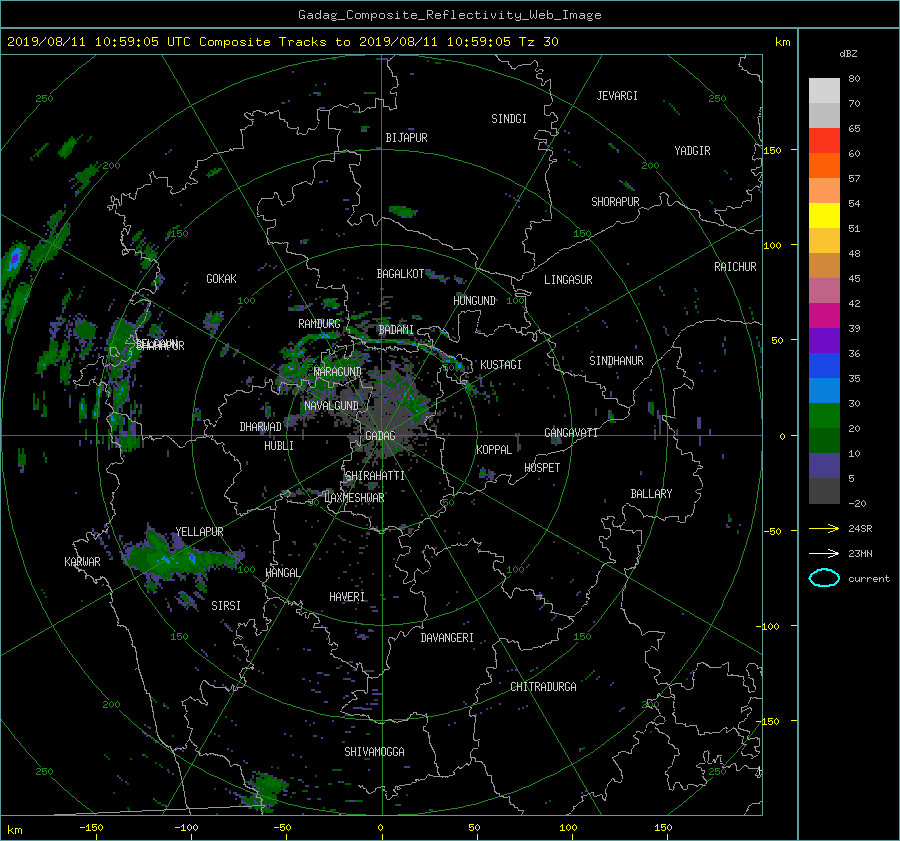This screenshot has width=900, height=841.
Task: Click the white 23MN arrow legend icon
Action: pyautogui.click(x=824, y=553)
